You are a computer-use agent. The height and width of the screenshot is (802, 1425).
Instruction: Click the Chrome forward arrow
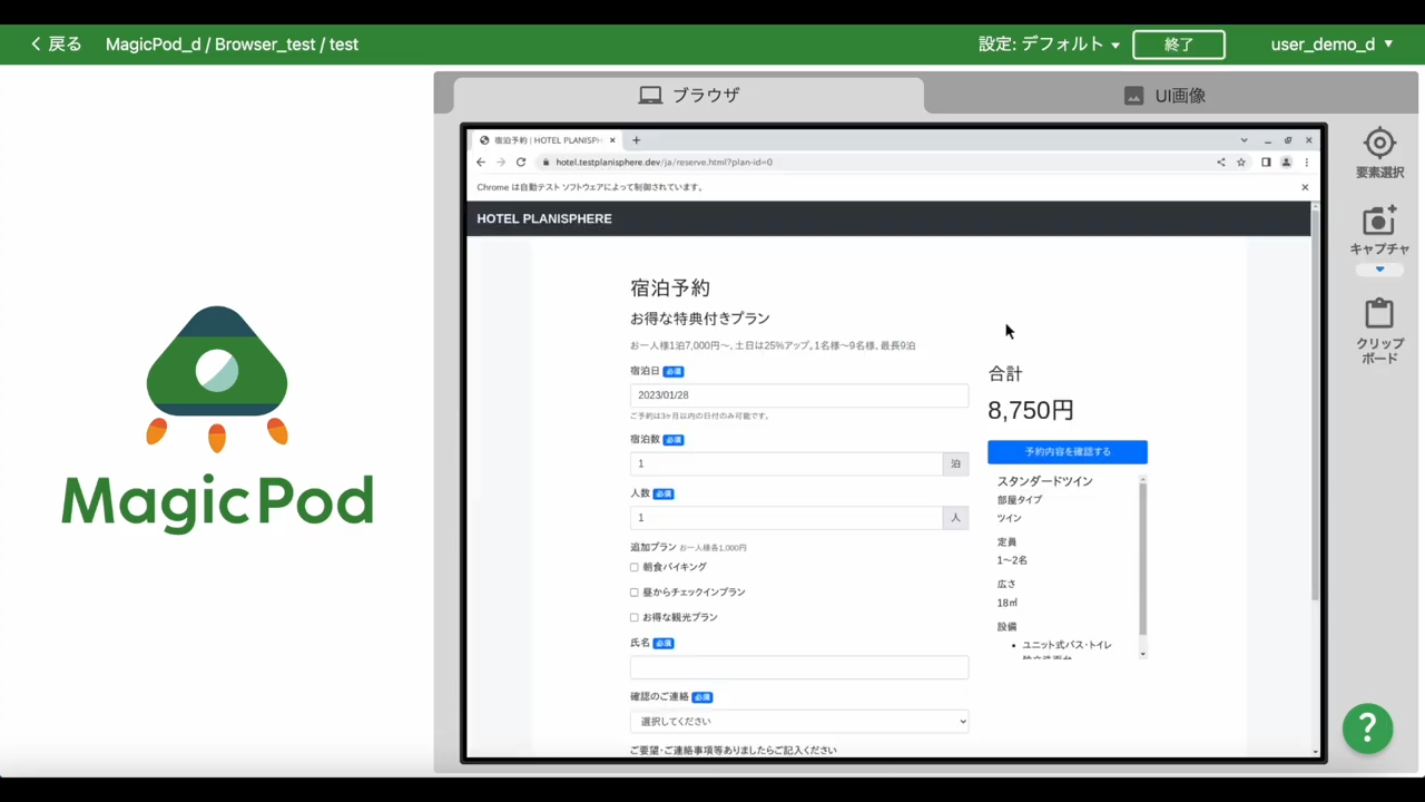pyautogui.click(x=501, y=162)
